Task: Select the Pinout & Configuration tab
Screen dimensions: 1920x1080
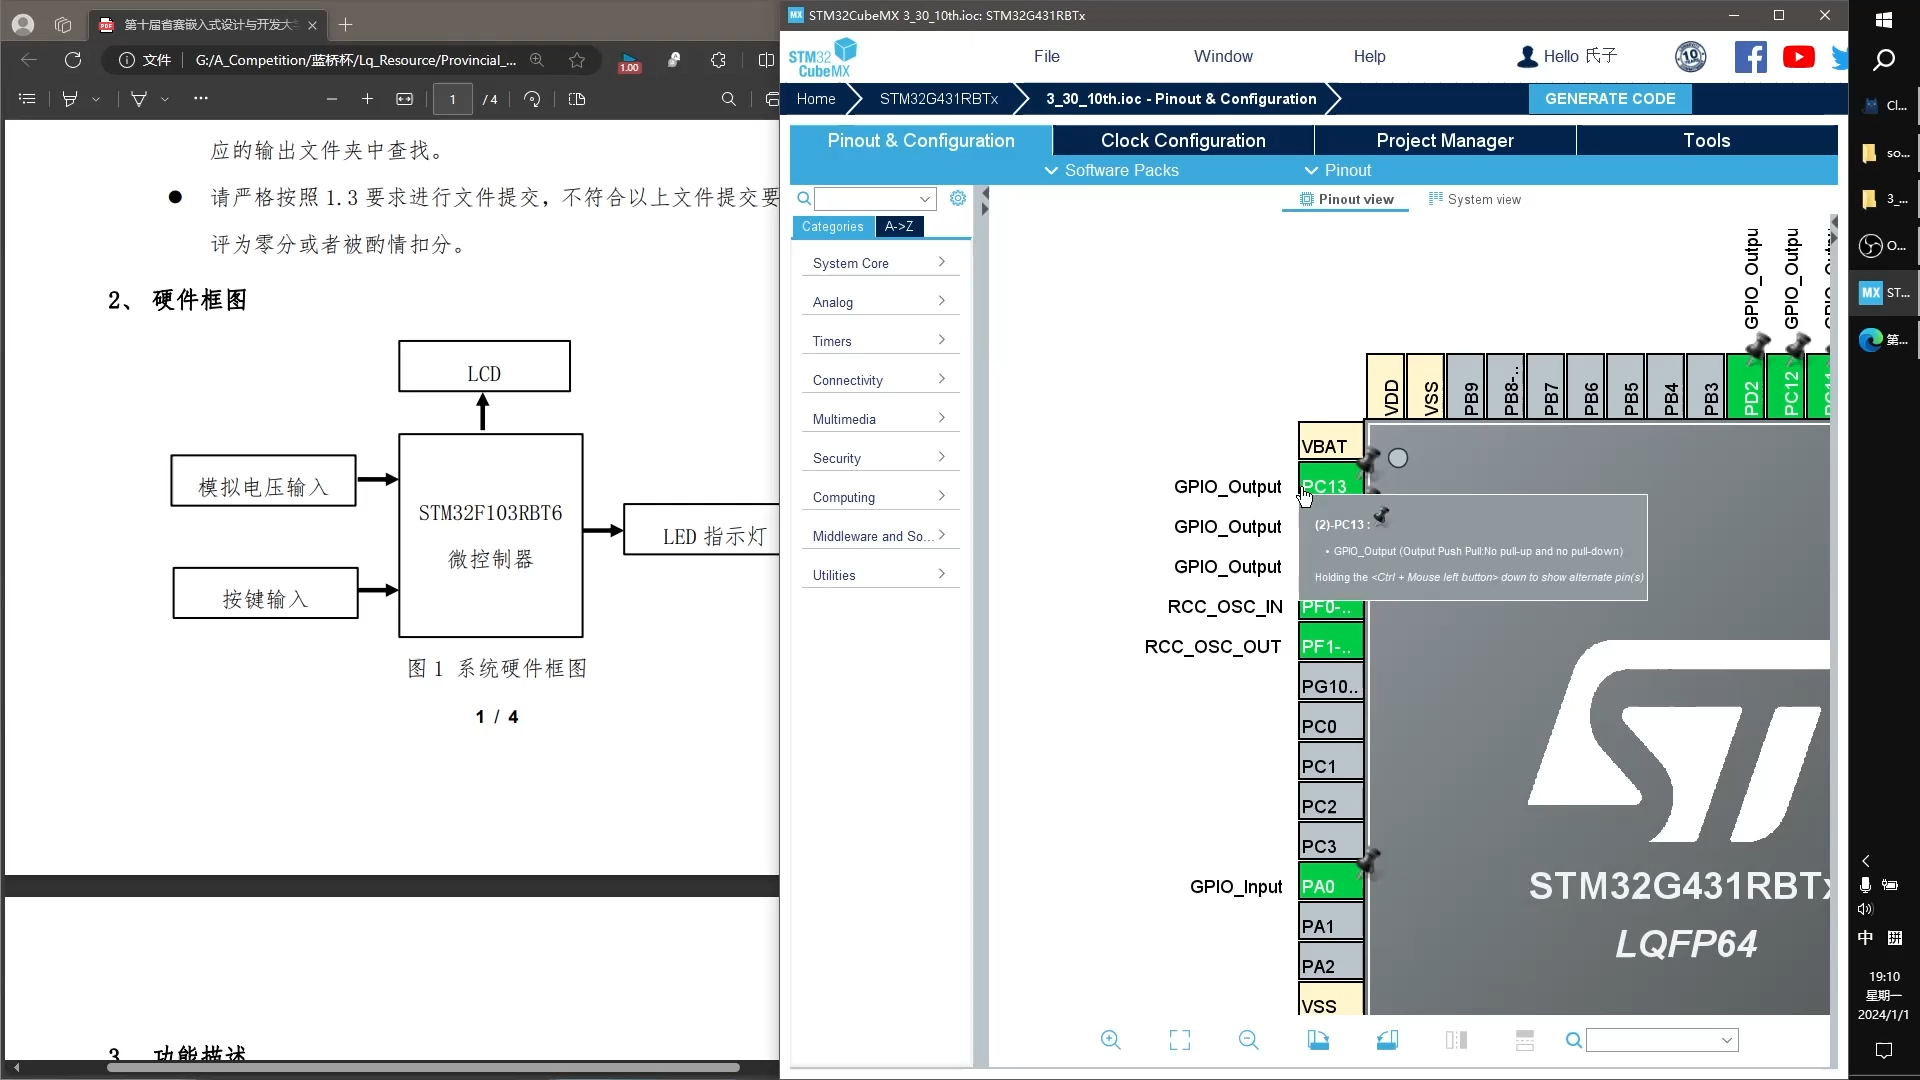Action: click(x=921, y=140)
